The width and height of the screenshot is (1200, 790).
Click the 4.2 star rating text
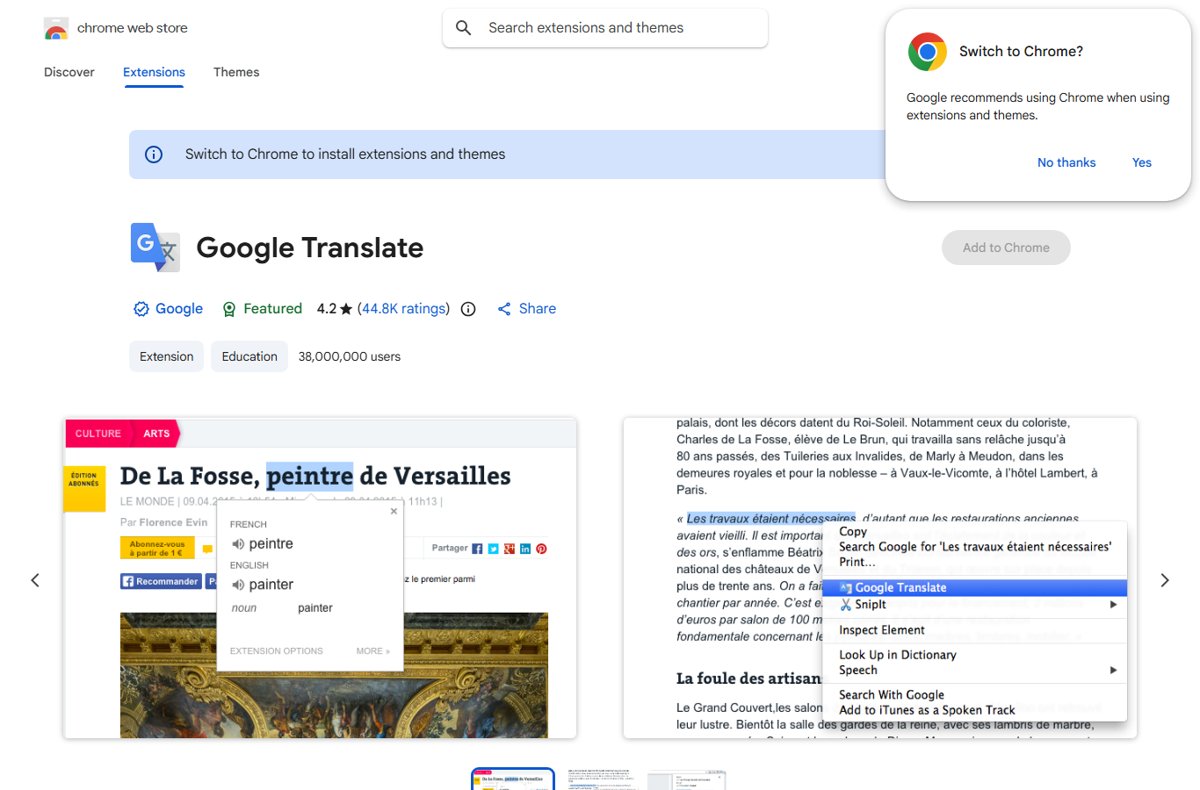coord(335,309)
